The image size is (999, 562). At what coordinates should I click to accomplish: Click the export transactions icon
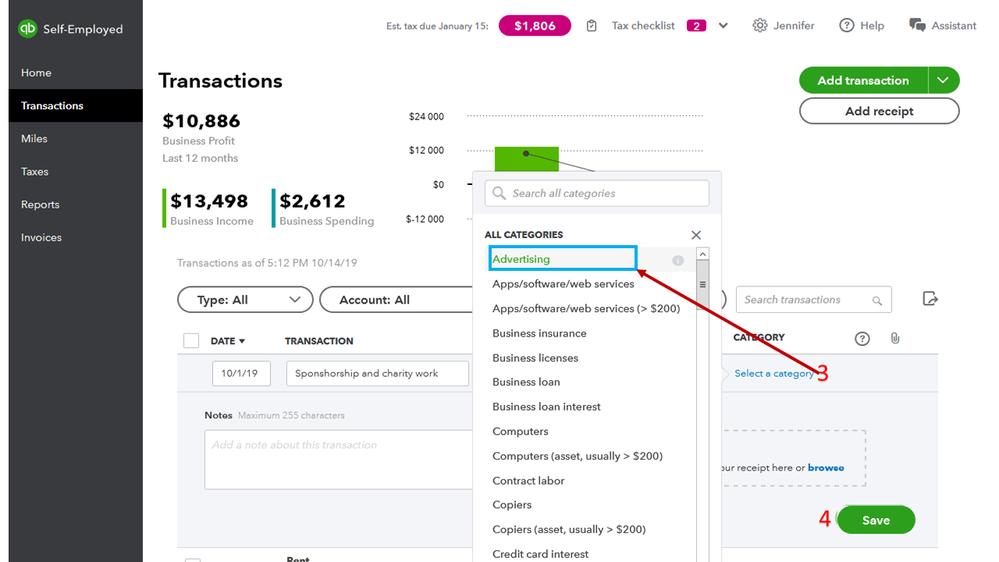click(x=930, y=299)
